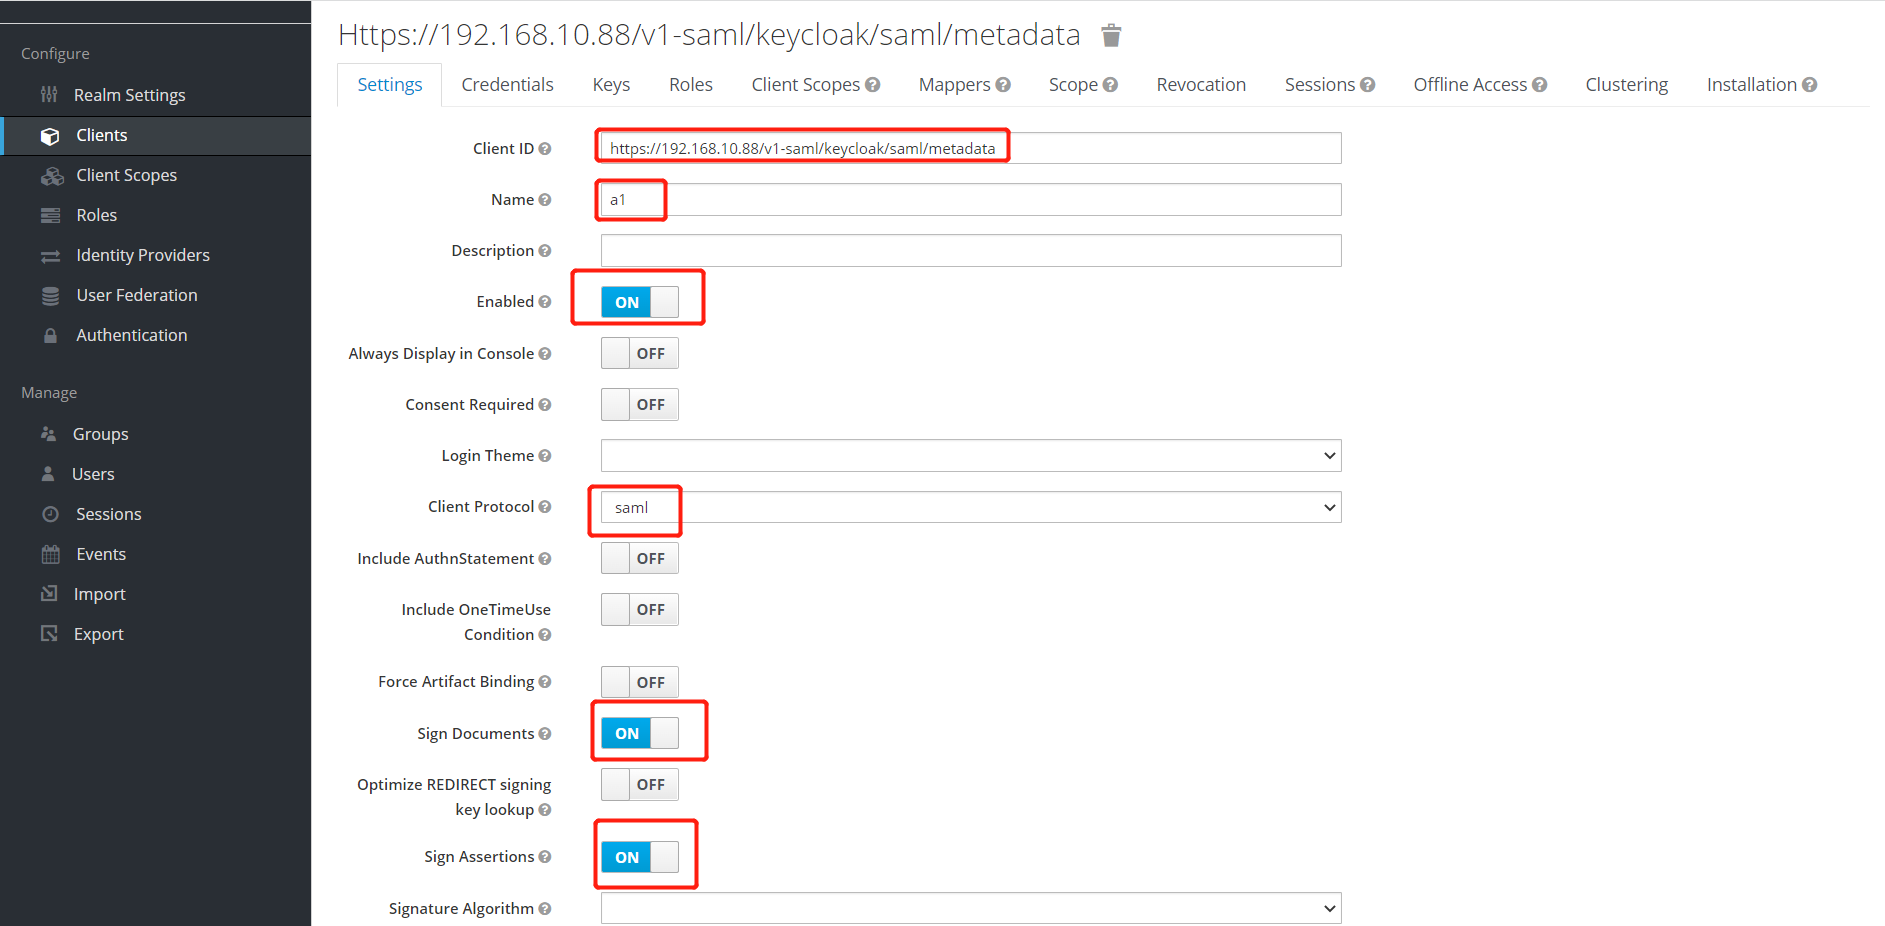The width and height of the screenshot is (1885, 926).
Task: Click the help icon next to Consent Required
Action: (545, 405)
